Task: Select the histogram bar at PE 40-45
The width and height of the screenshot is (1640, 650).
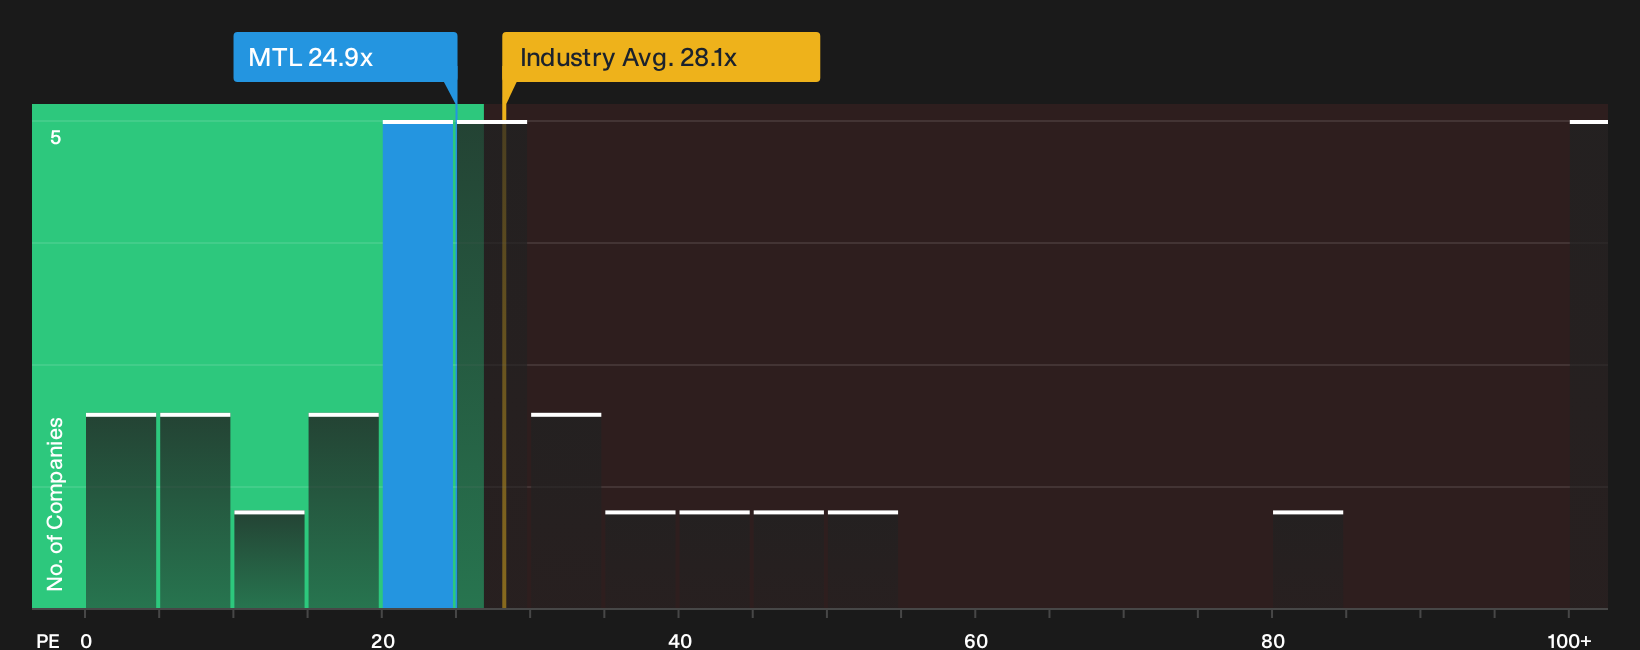Action: [x=714, y=560]
